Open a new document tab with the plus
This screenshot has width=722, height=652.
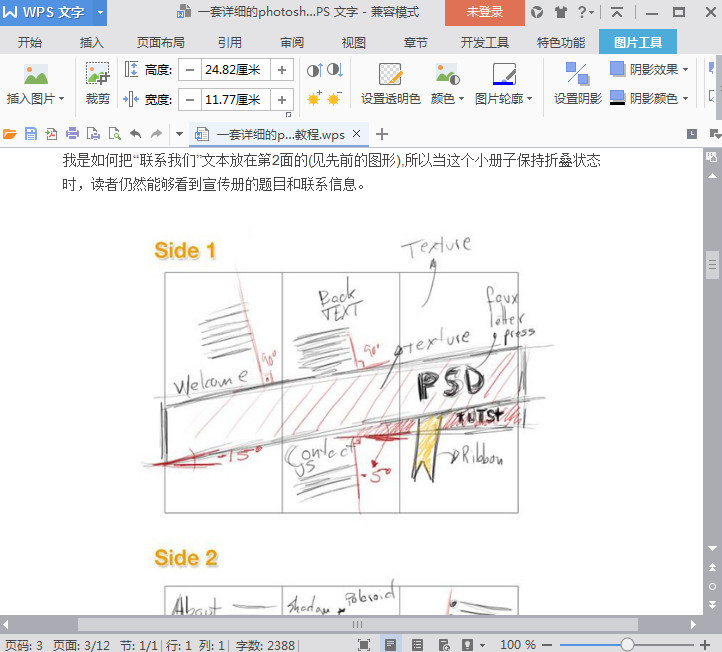382,134
